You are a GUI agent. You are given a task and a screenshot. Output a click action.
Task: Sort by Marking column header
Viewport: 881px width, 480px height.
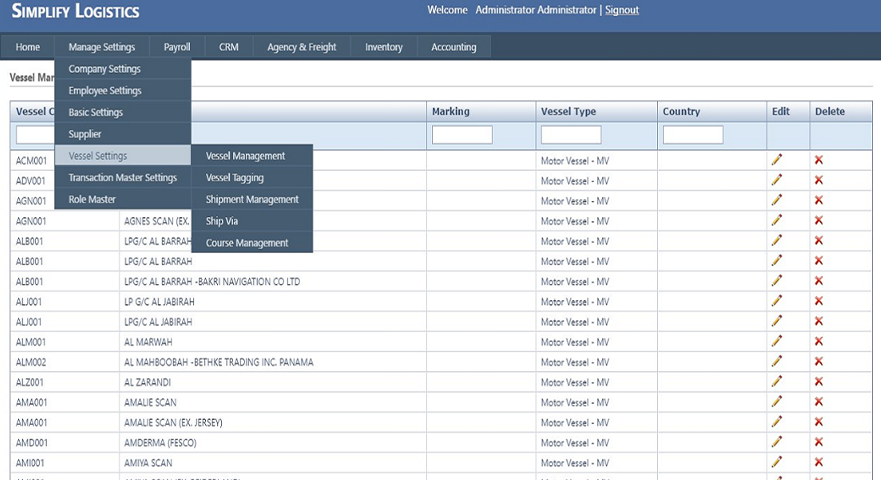click(x=451, y=112)
